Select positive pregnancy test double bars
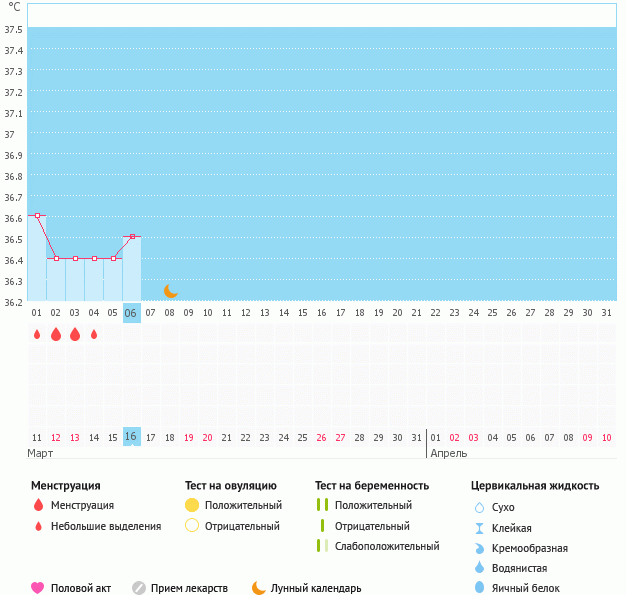The height and width of the screenshot is (595, 626). tap(321, 505)
